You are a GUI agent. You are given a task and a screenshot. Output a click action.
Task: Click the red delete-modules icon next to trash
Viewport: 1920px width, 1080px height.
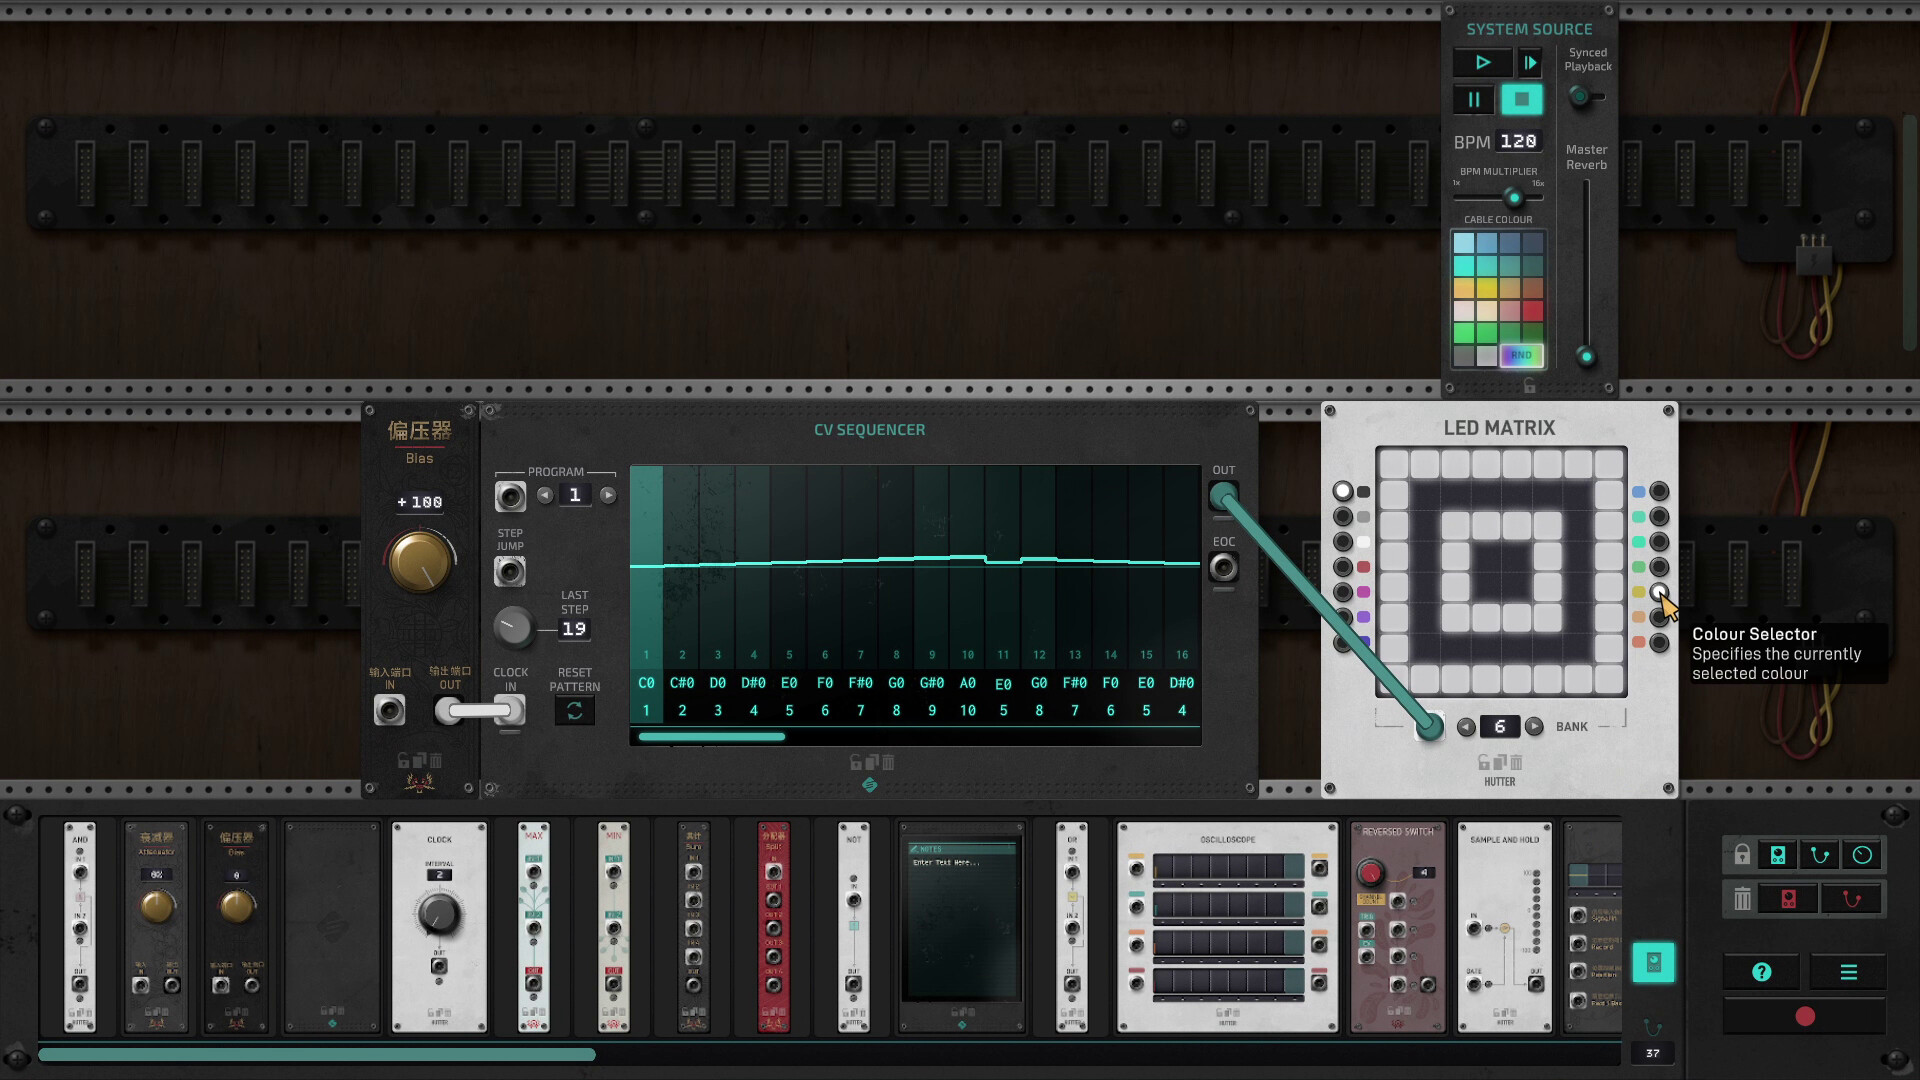click(1788, 899)
